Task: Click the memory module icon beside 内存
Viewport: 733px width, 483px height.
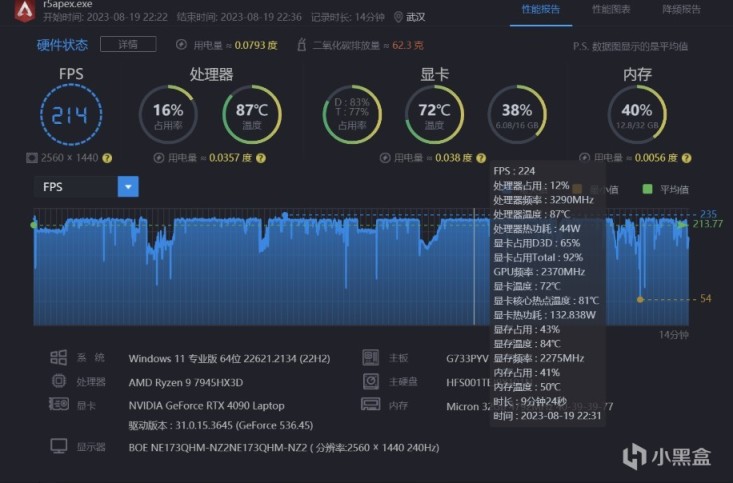Action: (371, 404)
